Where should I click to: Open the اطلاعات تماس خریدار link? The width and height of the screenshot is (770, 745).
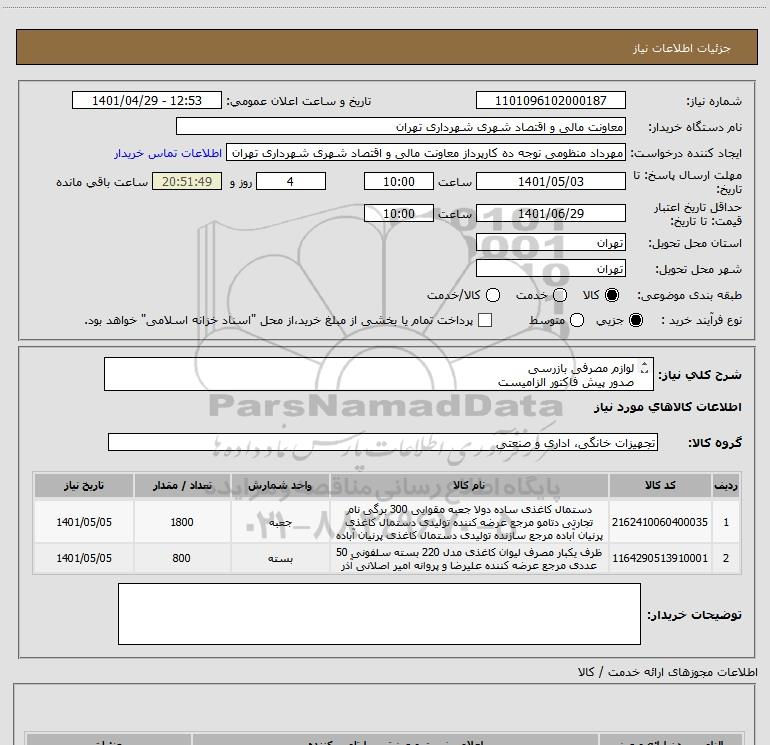[x=168, y=153]
